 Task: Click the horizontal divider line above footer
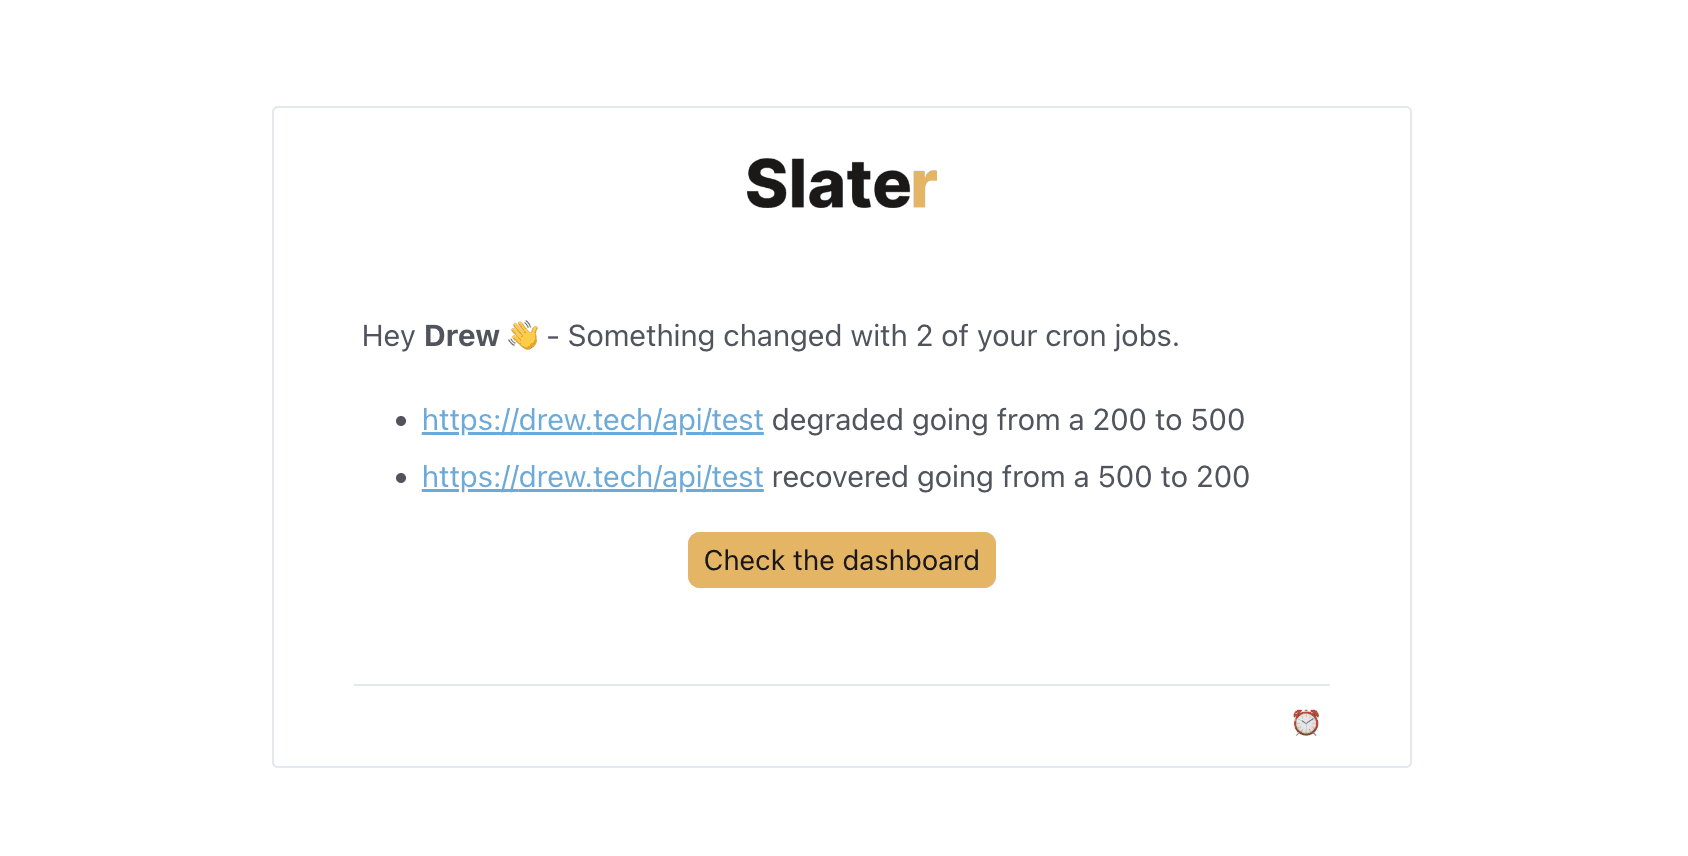[842, 685]
